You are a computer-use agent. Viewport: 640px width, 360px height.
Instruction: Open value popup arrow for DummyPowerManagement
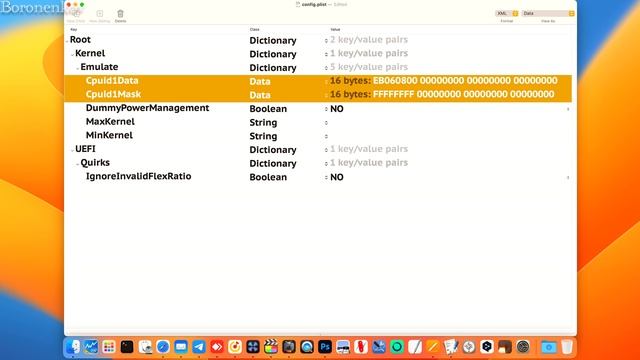tap(568, 109)
